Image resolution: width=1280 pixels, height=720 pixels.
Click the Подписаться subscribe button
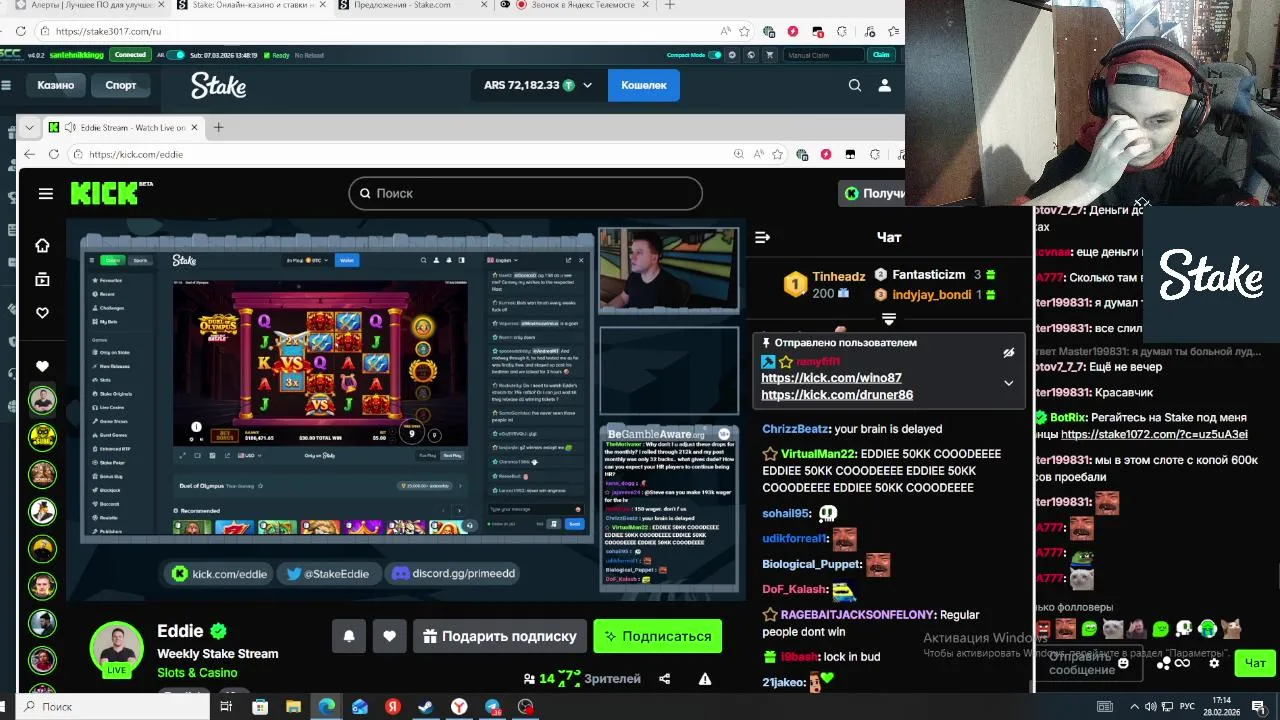pos(657,636)
